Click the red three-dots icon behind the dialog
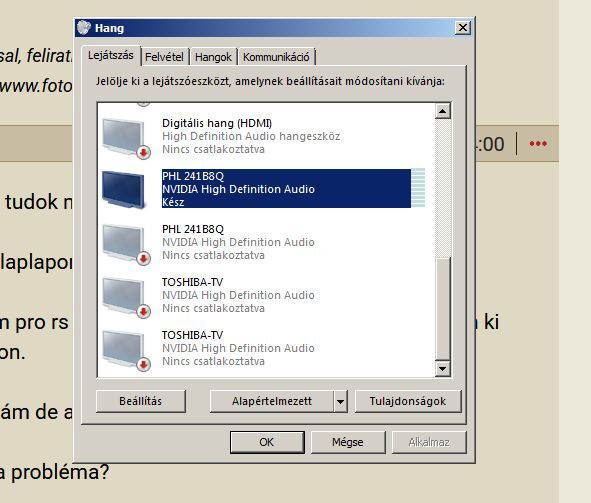This screenshot has height=503, width=591. point(538,144)
